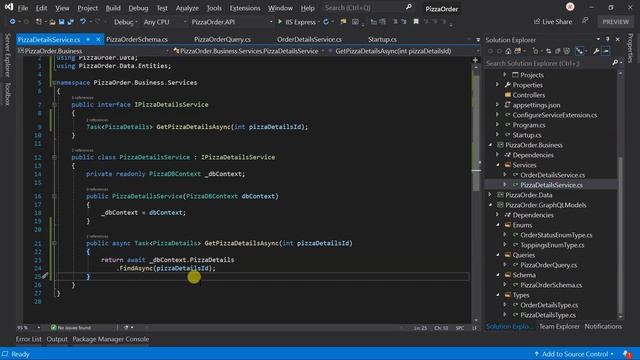Image resolution: width=640 pixels, height=360 pixels.
Task: Open the Package Manager Console tab
Action: (111, 339)
